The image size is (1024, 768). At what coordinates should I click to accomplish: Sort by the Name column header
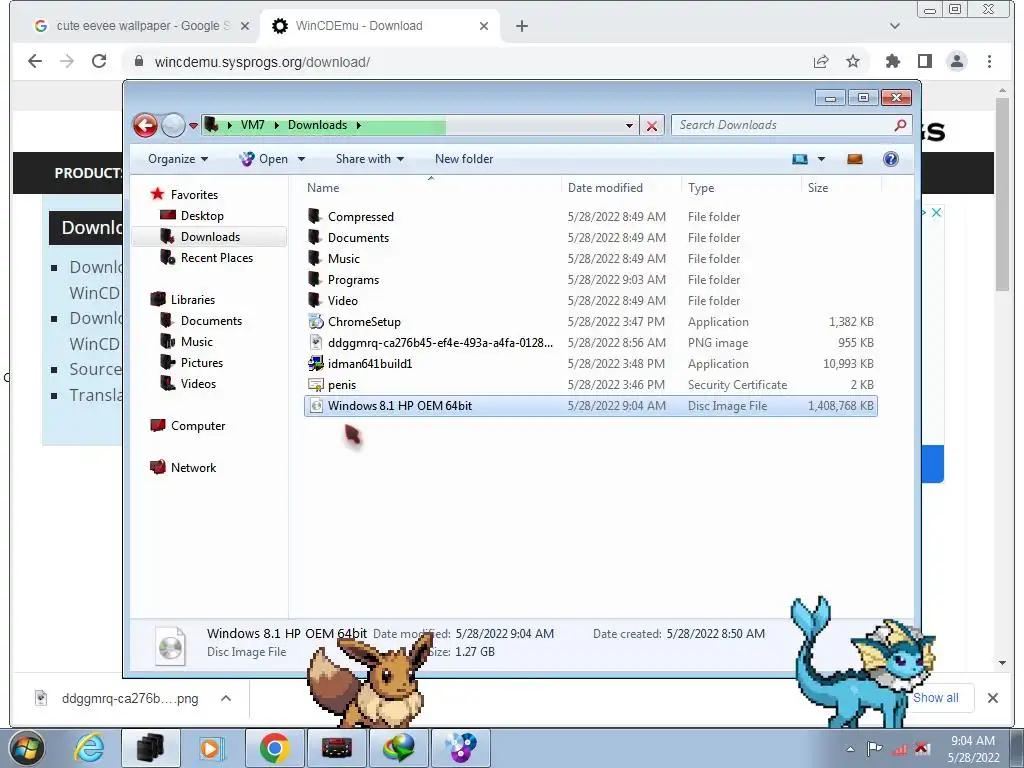point(431,187)
